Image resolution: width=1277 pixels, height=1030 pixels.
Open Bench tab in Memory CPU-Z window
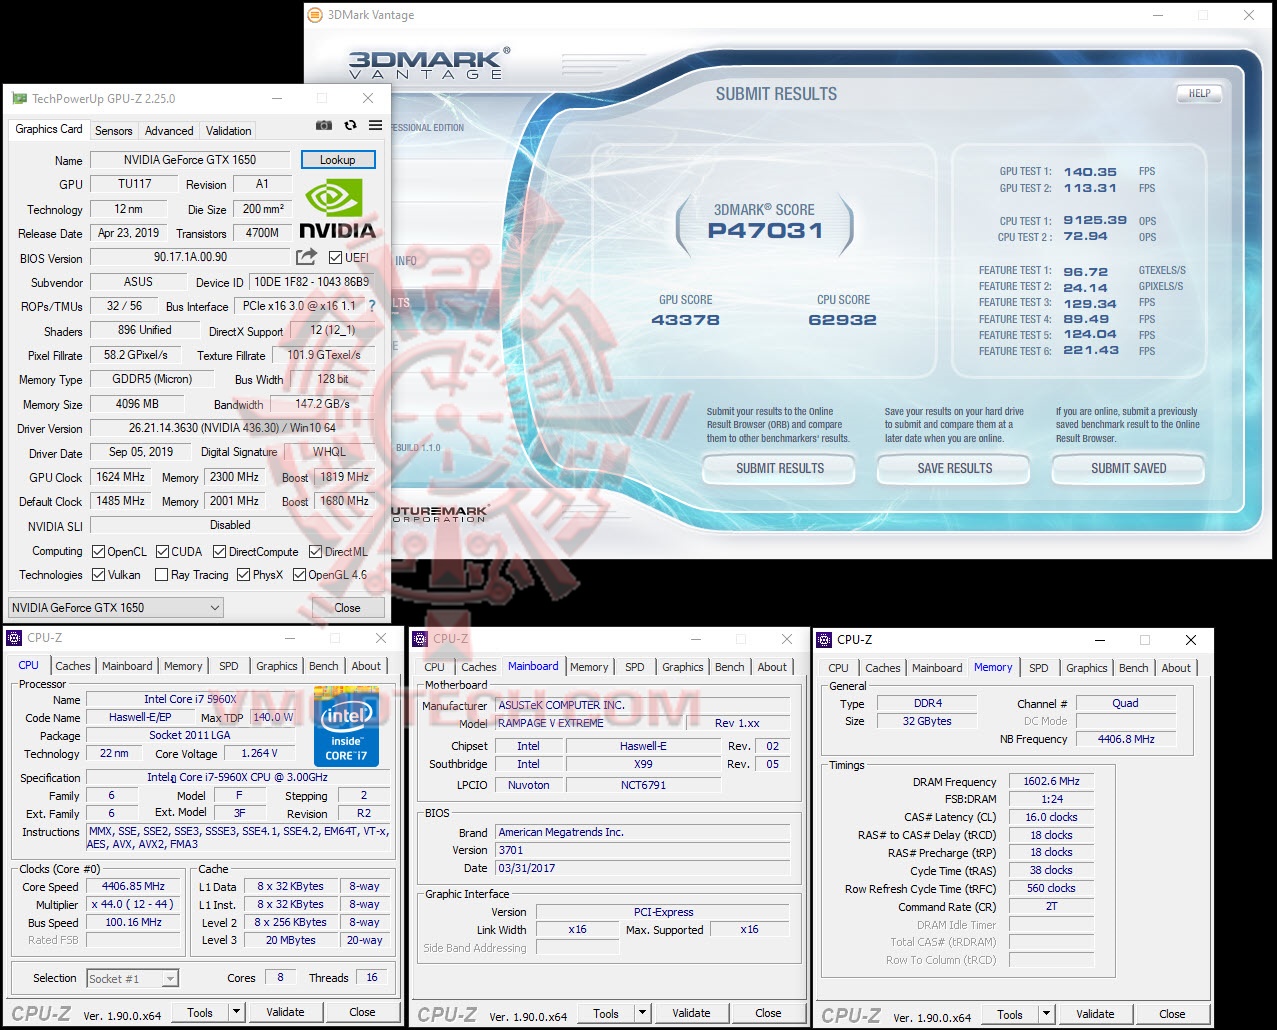pyautogui.click(x=1134, y=668)
